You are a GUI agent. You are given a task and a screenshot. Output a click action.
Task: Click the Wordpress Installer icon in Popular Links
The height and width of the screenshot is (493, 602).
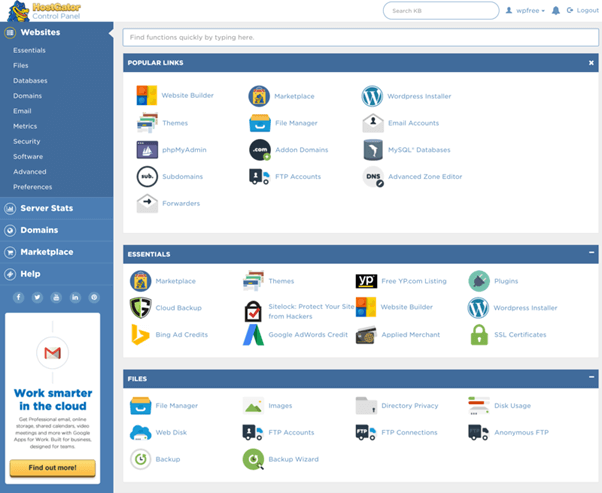372,96
